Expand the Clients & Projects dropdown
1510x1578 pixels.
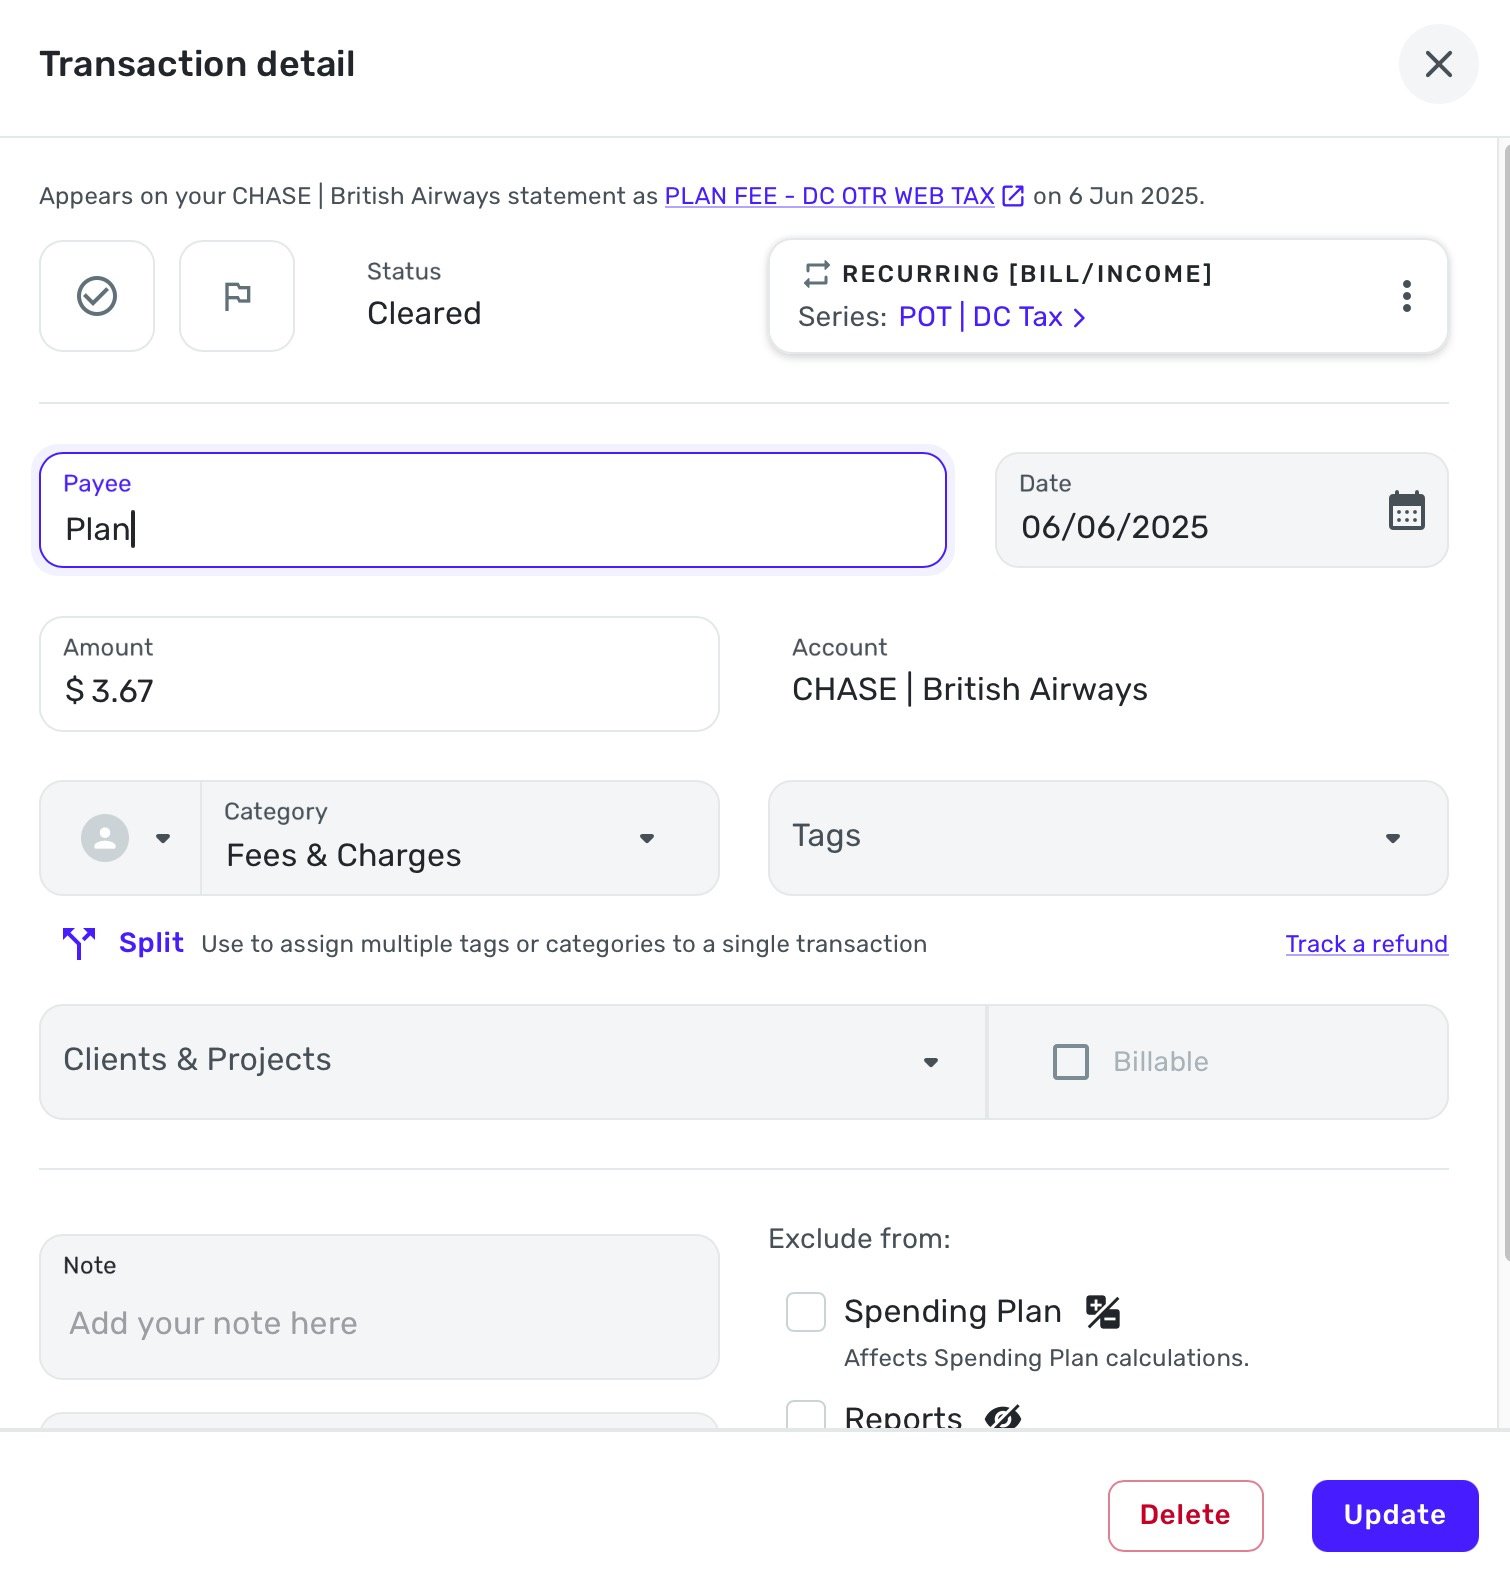(513, 1062)
